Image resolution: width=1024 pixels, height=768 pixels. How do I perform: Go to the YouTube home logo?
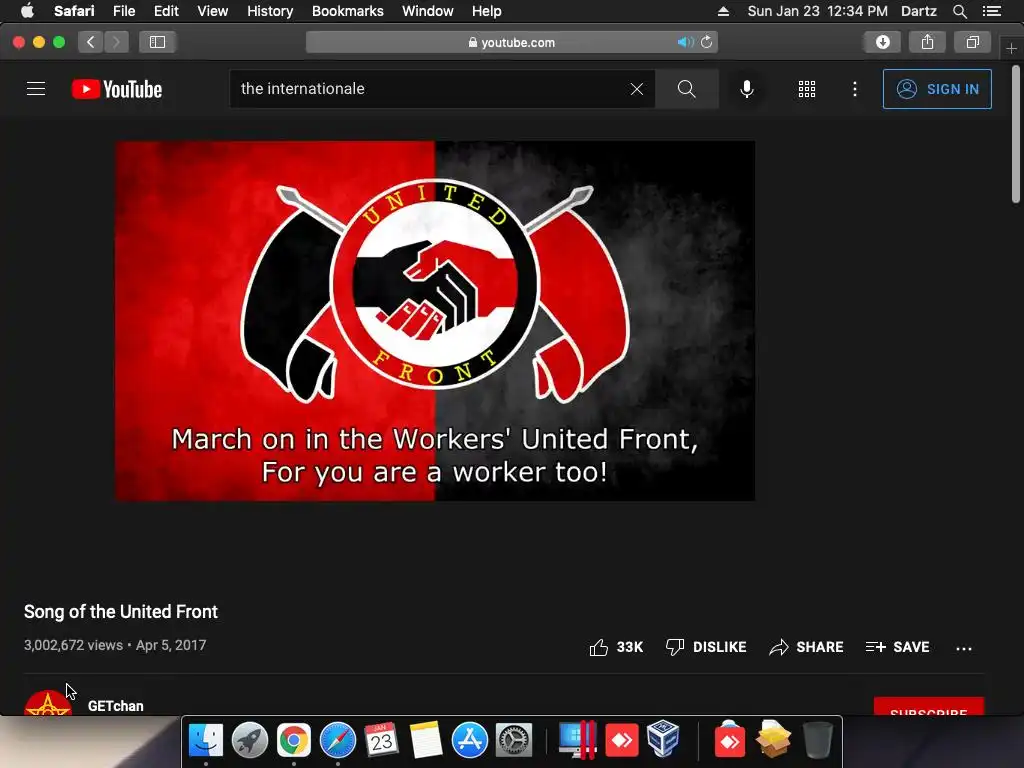click(117, 89)
